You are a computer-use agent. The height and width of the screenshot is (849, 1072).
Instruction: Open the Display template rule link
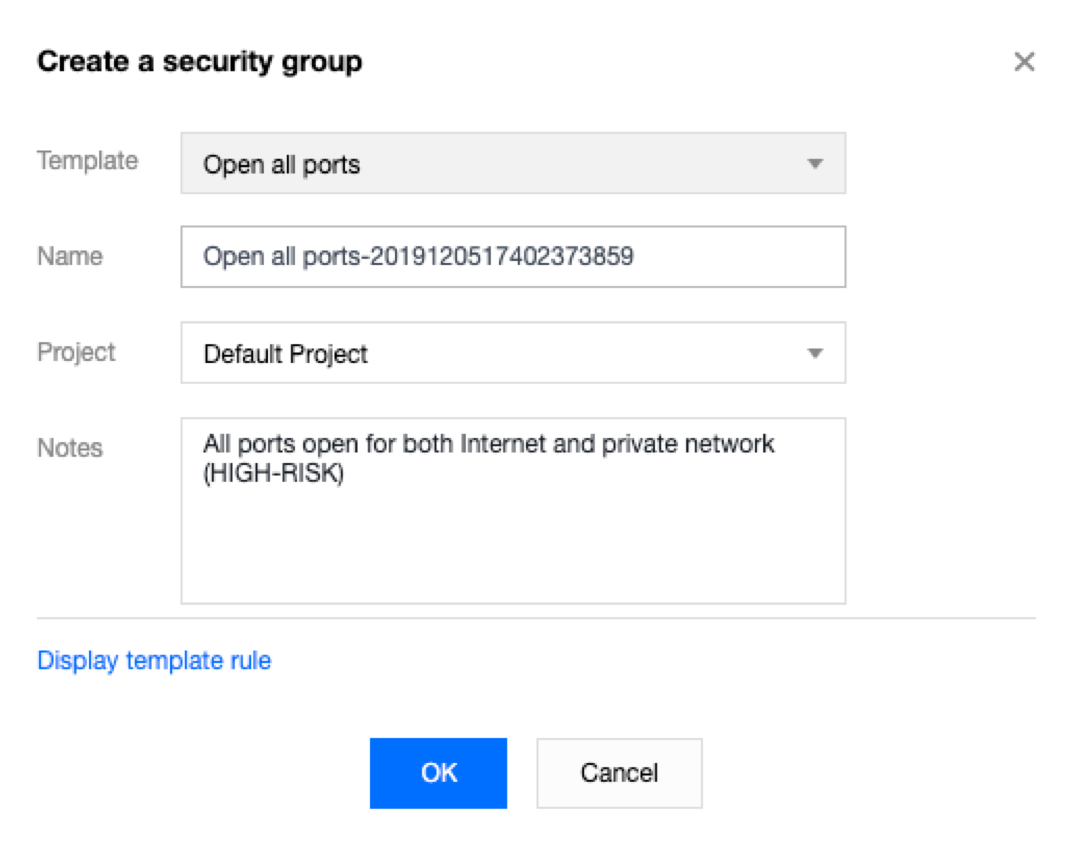pyautogui.click(x=154, y=661)
